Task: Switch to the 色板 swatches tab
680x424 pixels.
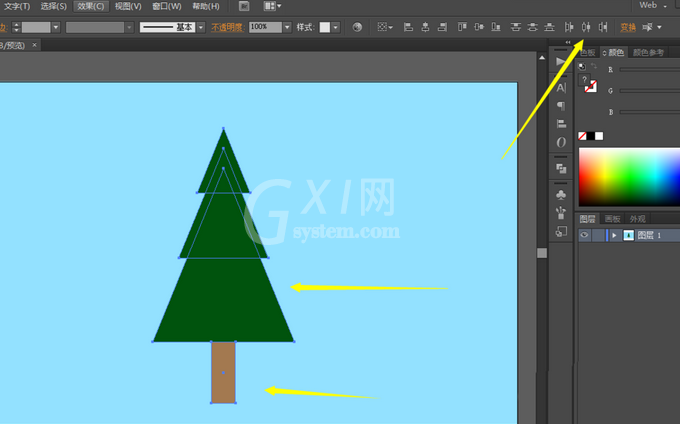Action: pos(588,52)
